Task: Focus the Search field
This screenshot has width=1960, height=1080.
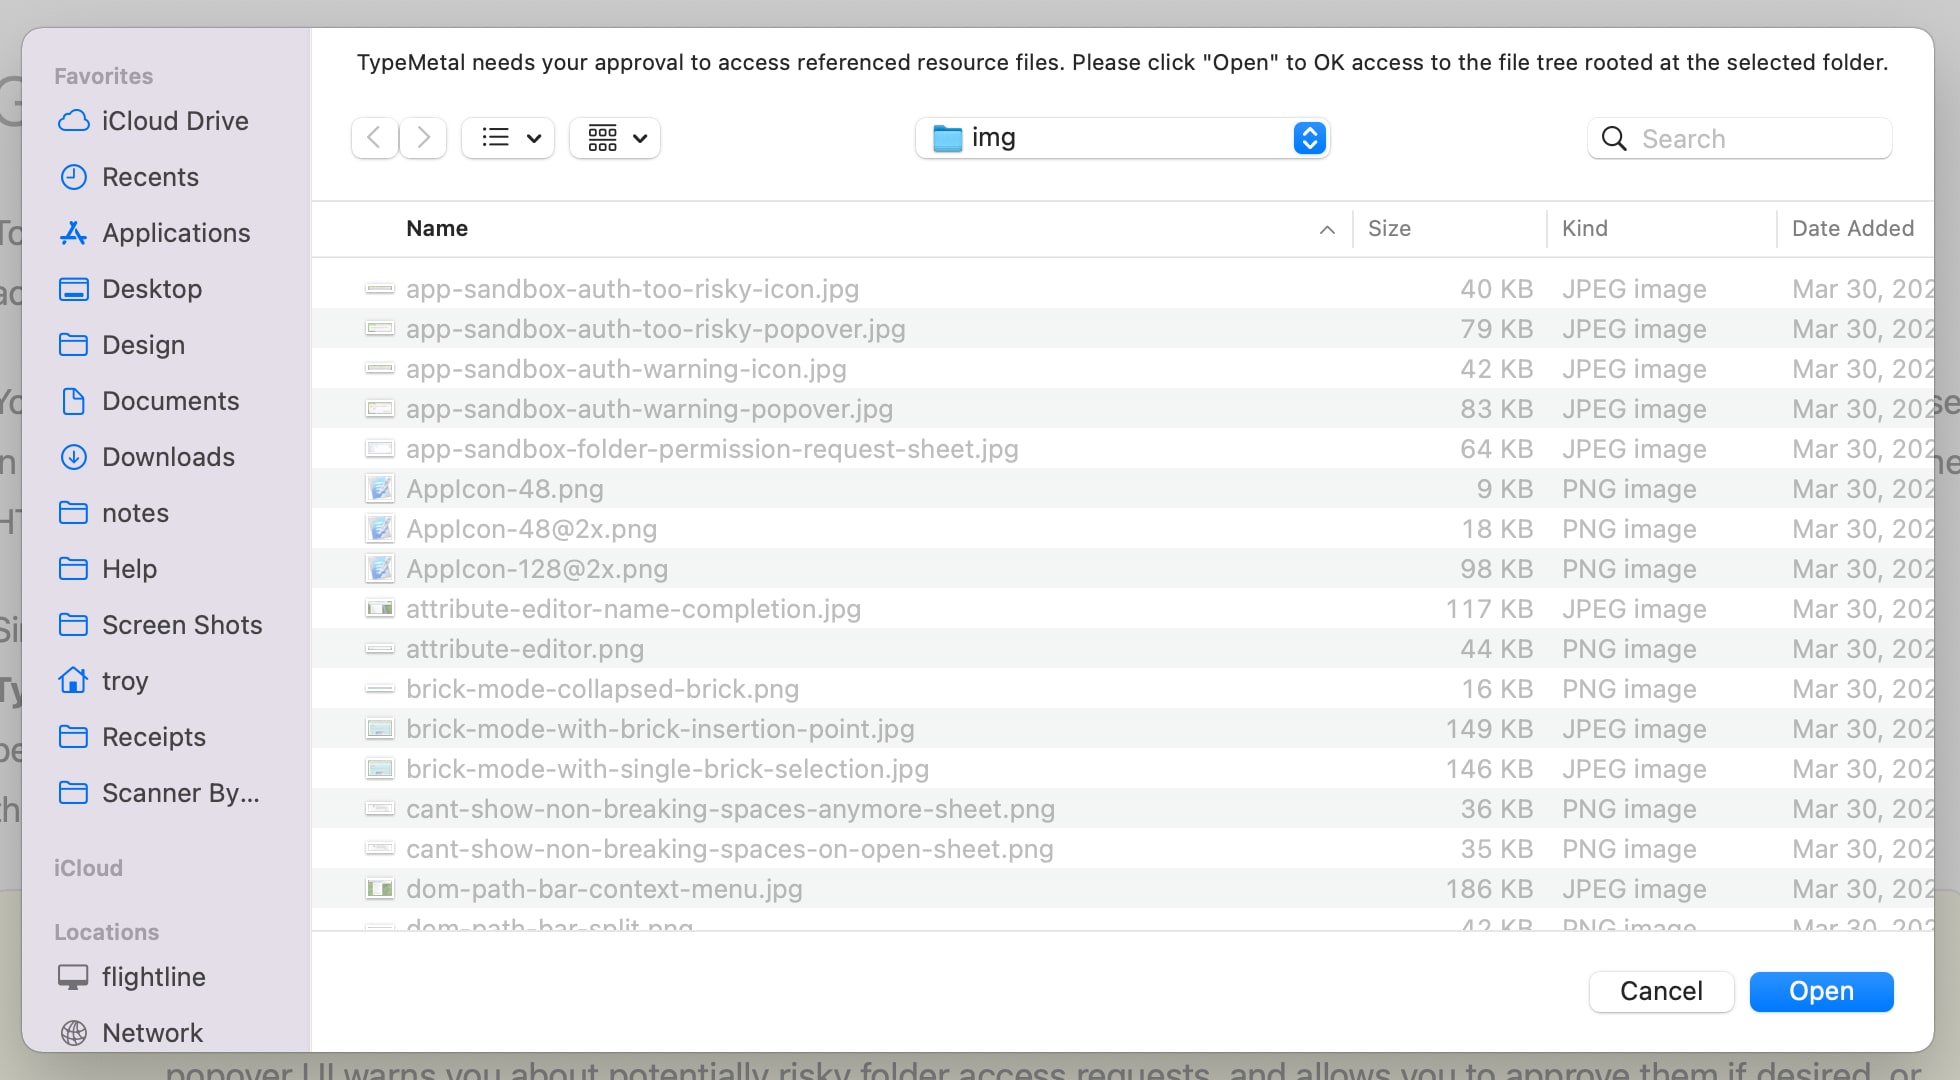Action: (x=1740, y=139)
